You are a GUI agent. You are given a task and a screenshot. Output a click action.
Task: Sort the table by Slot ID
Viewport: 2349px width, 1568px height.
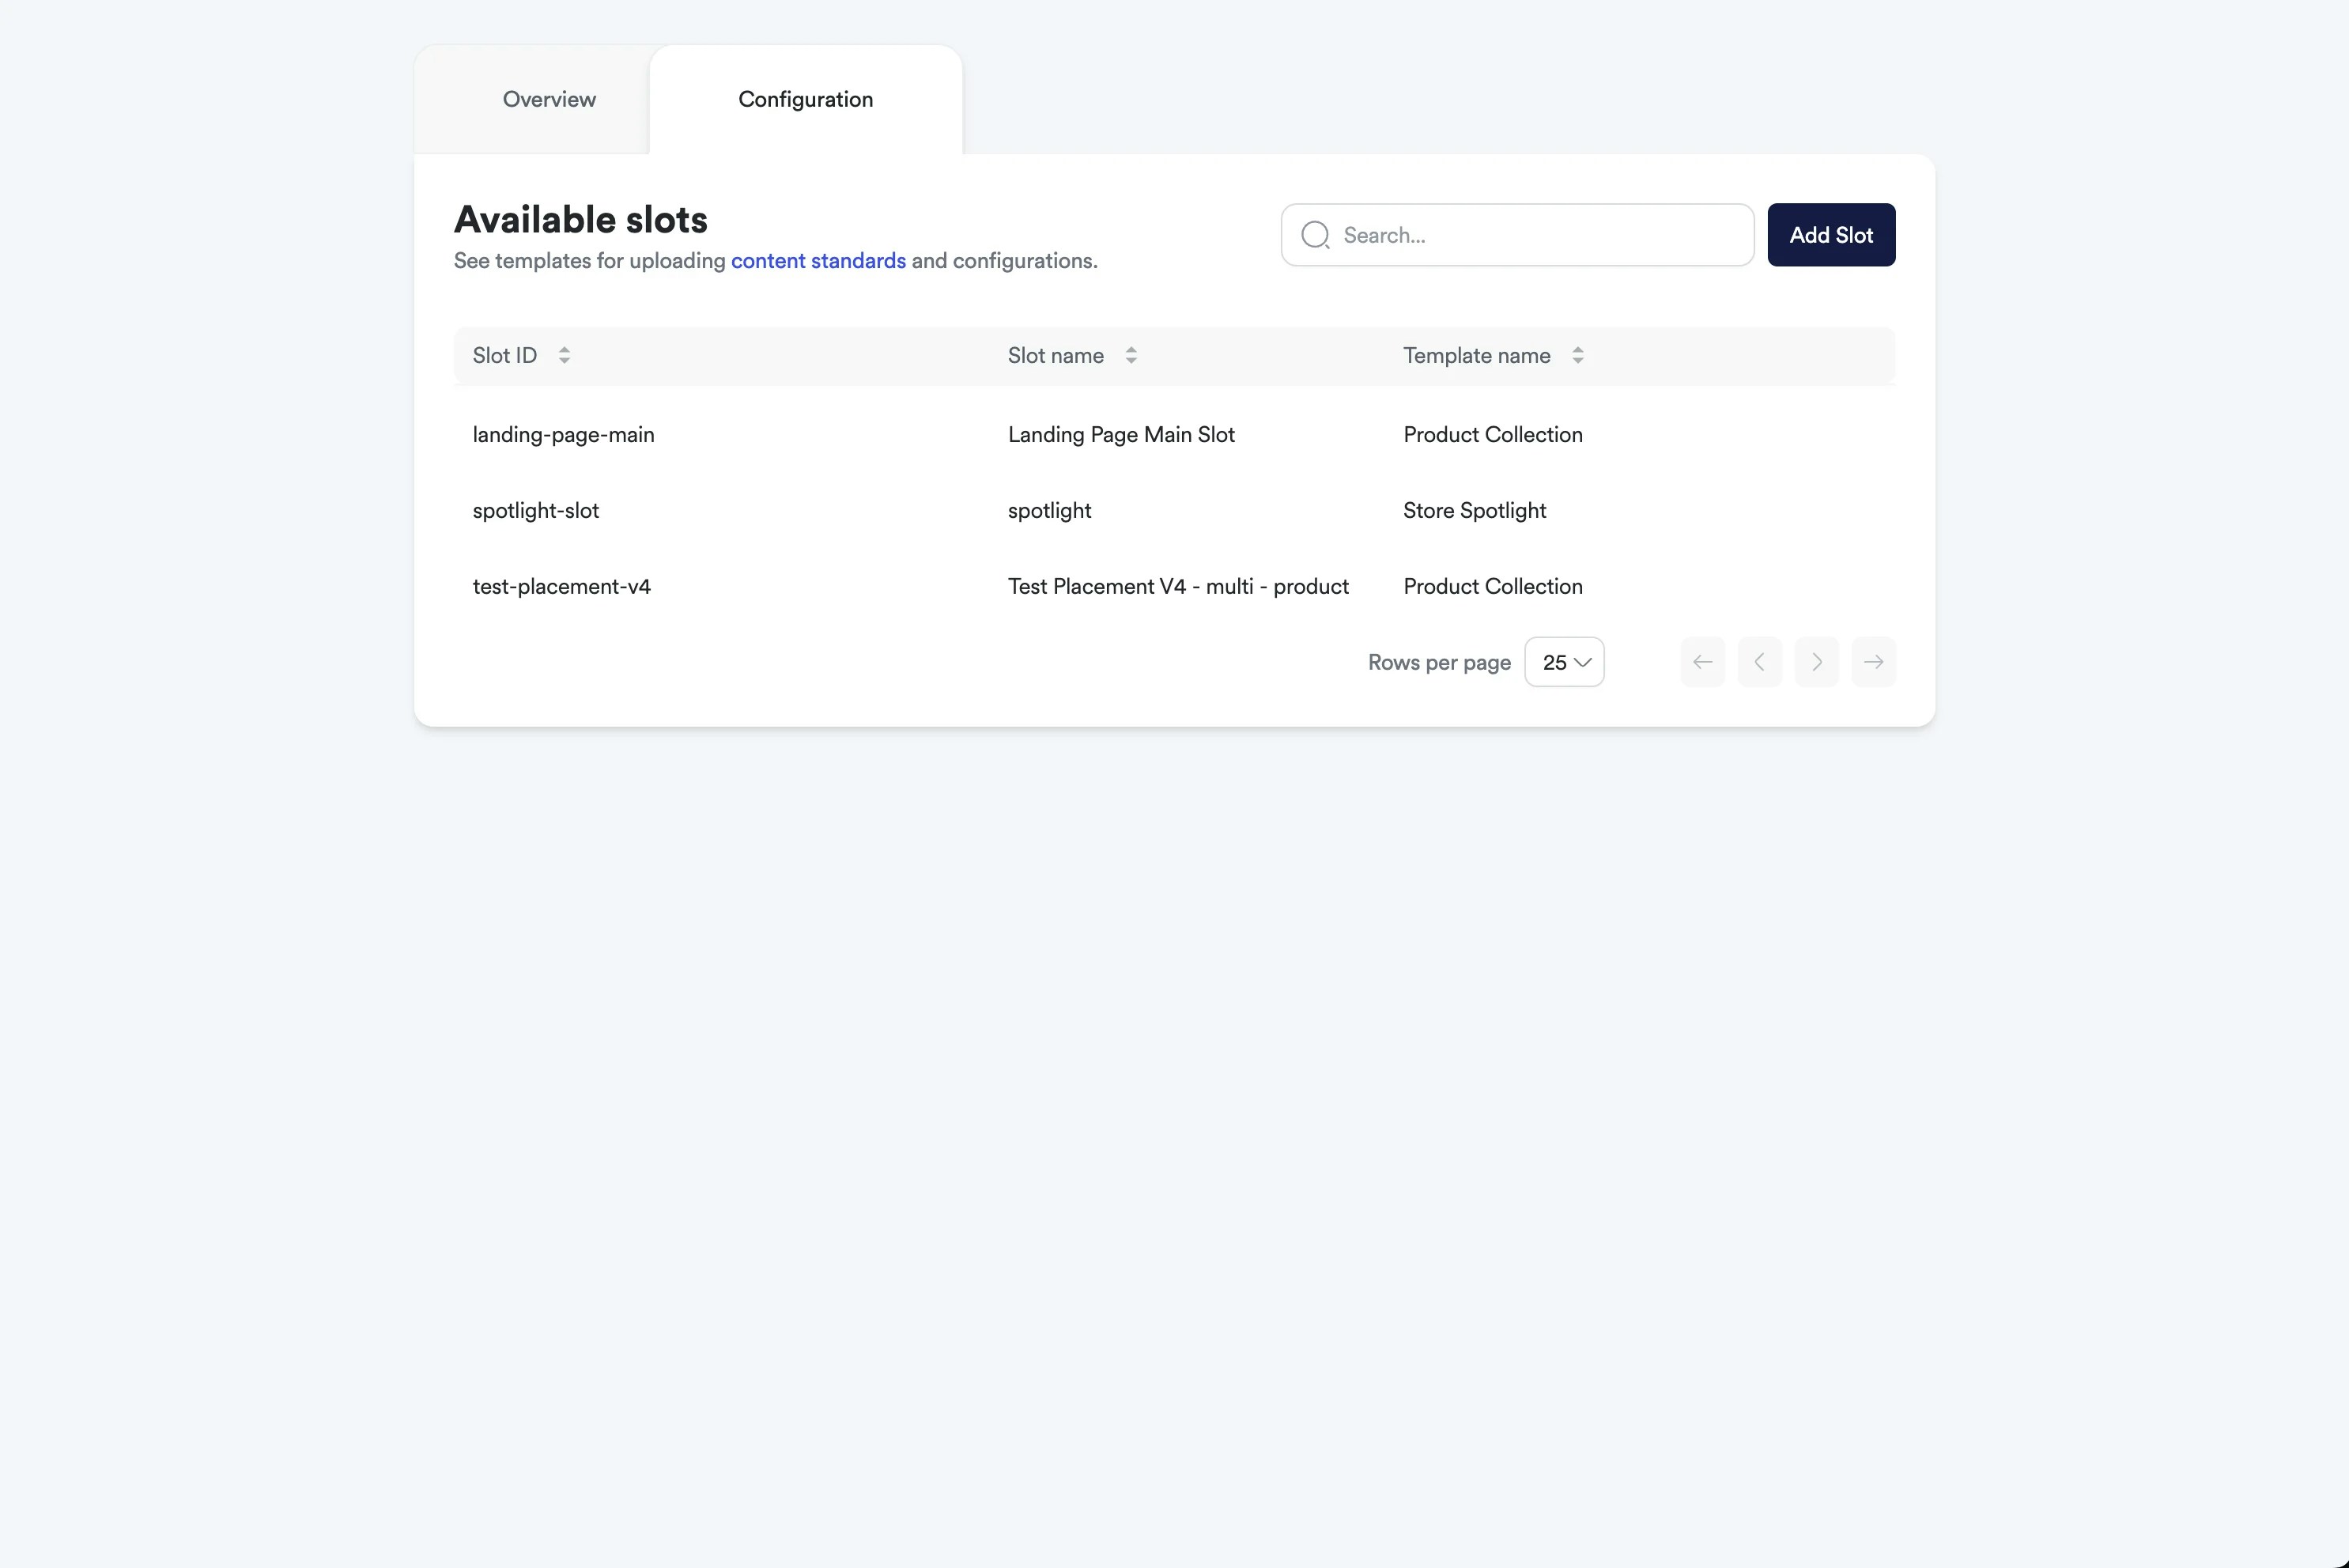pos(564,355)
